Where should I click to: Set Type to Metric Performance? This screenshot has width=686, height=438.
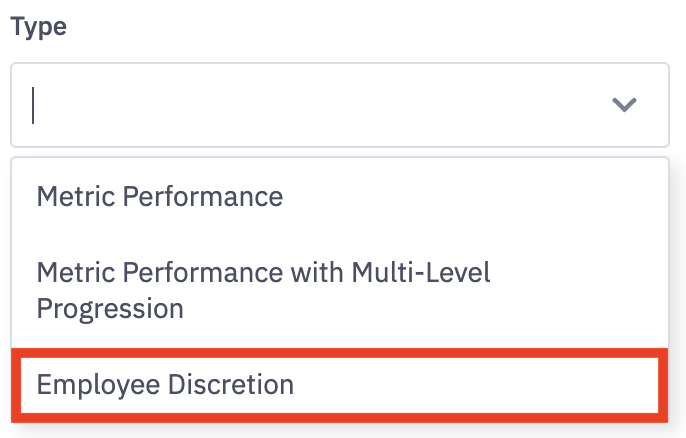click(x=160, y=196)
